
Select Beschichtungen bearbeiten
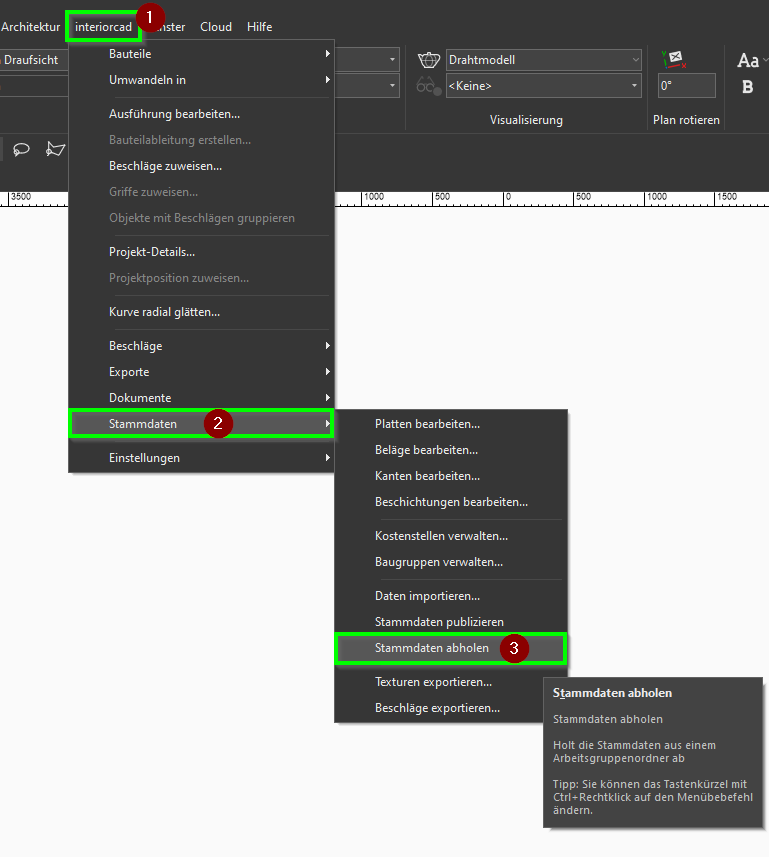point(451,502)
